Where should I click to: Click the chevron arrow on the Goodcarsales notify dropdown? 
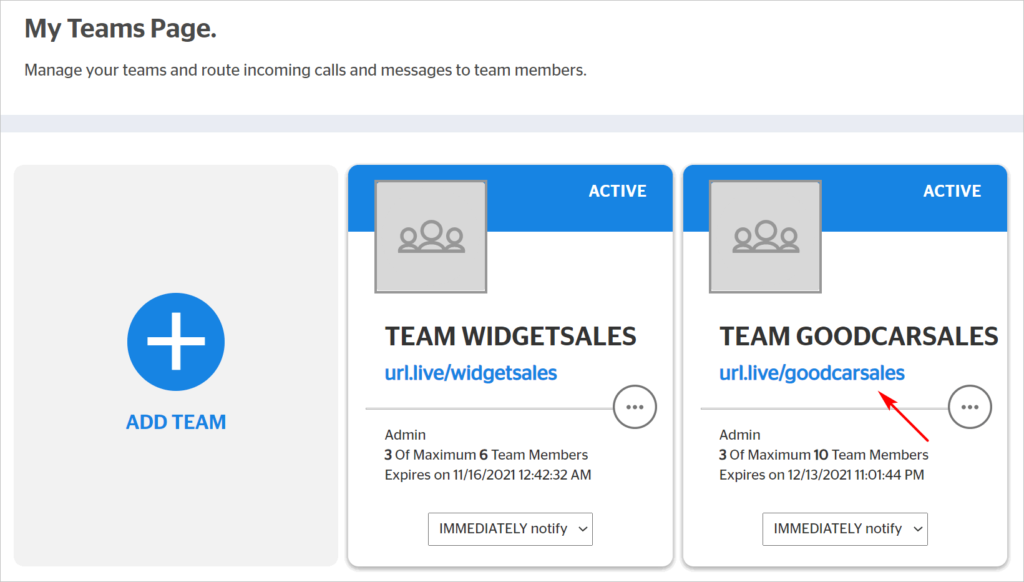click(x=918, y=530)
